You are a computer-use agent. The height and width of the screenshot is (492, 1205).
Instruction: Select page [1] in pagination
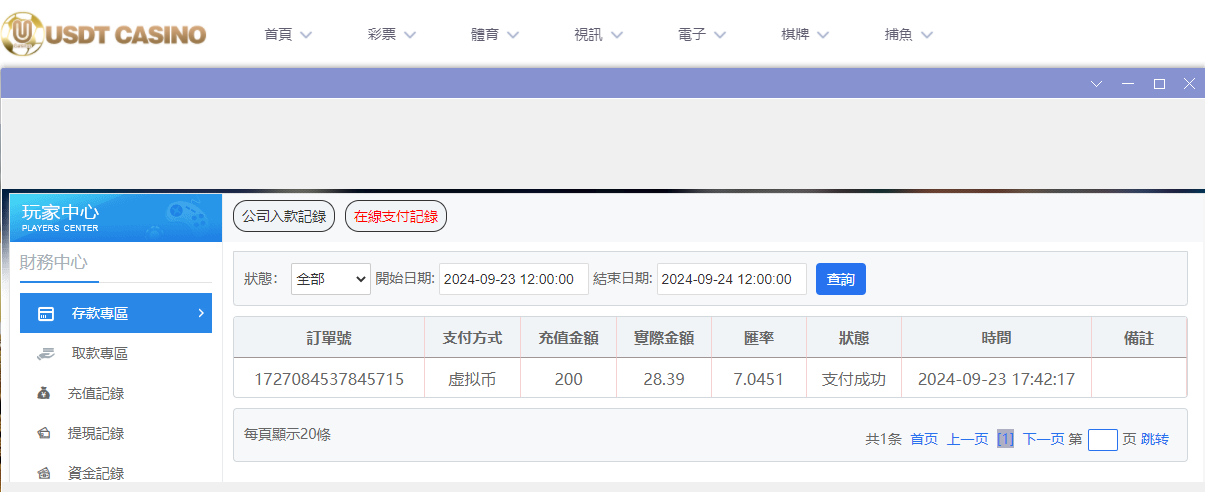point(1005,439)
